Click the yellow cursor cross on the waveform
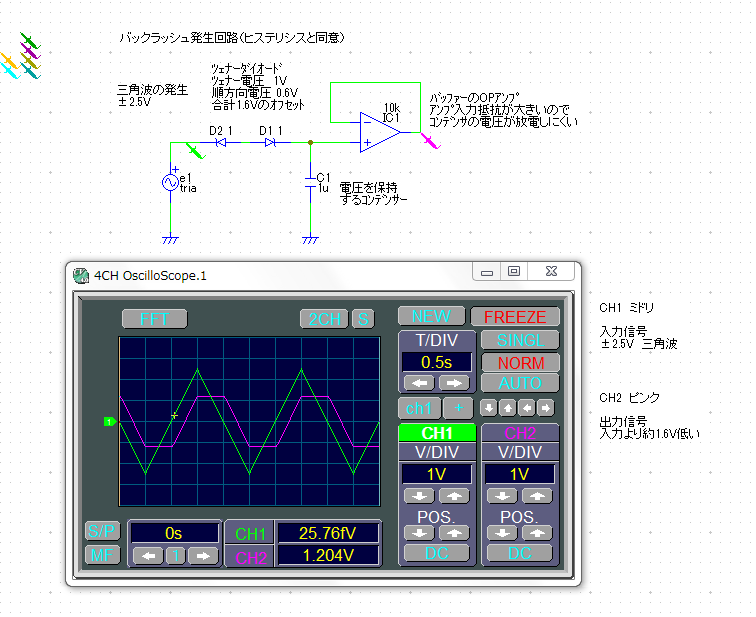This screenshot has width=756, height=617. (175, 415)
